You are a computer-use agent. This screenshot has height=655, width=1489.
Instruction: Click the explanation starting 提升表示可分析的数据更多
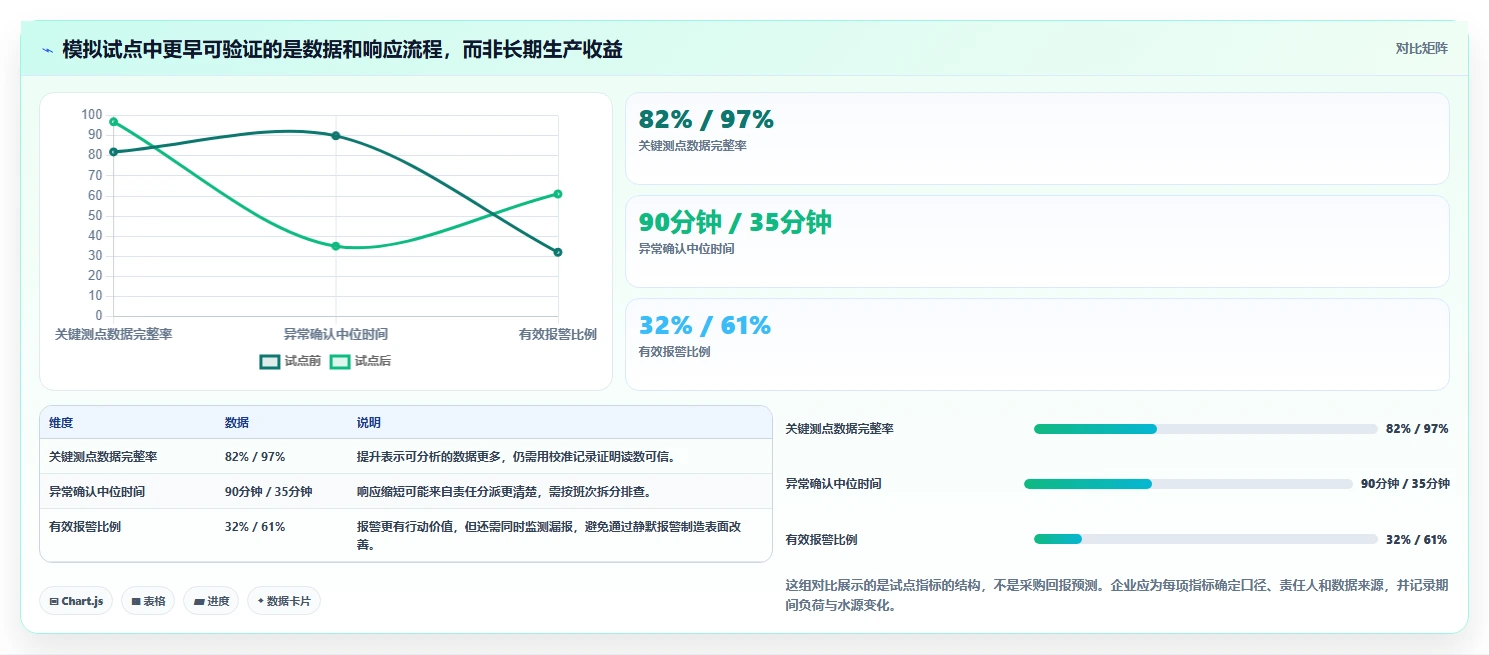[517, 457]
